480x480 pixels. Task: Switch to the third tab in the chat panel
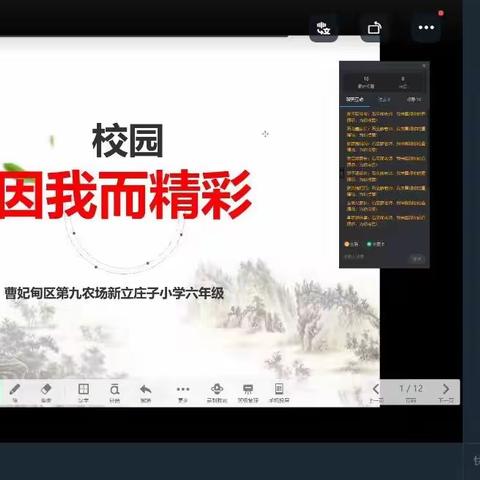414,99
